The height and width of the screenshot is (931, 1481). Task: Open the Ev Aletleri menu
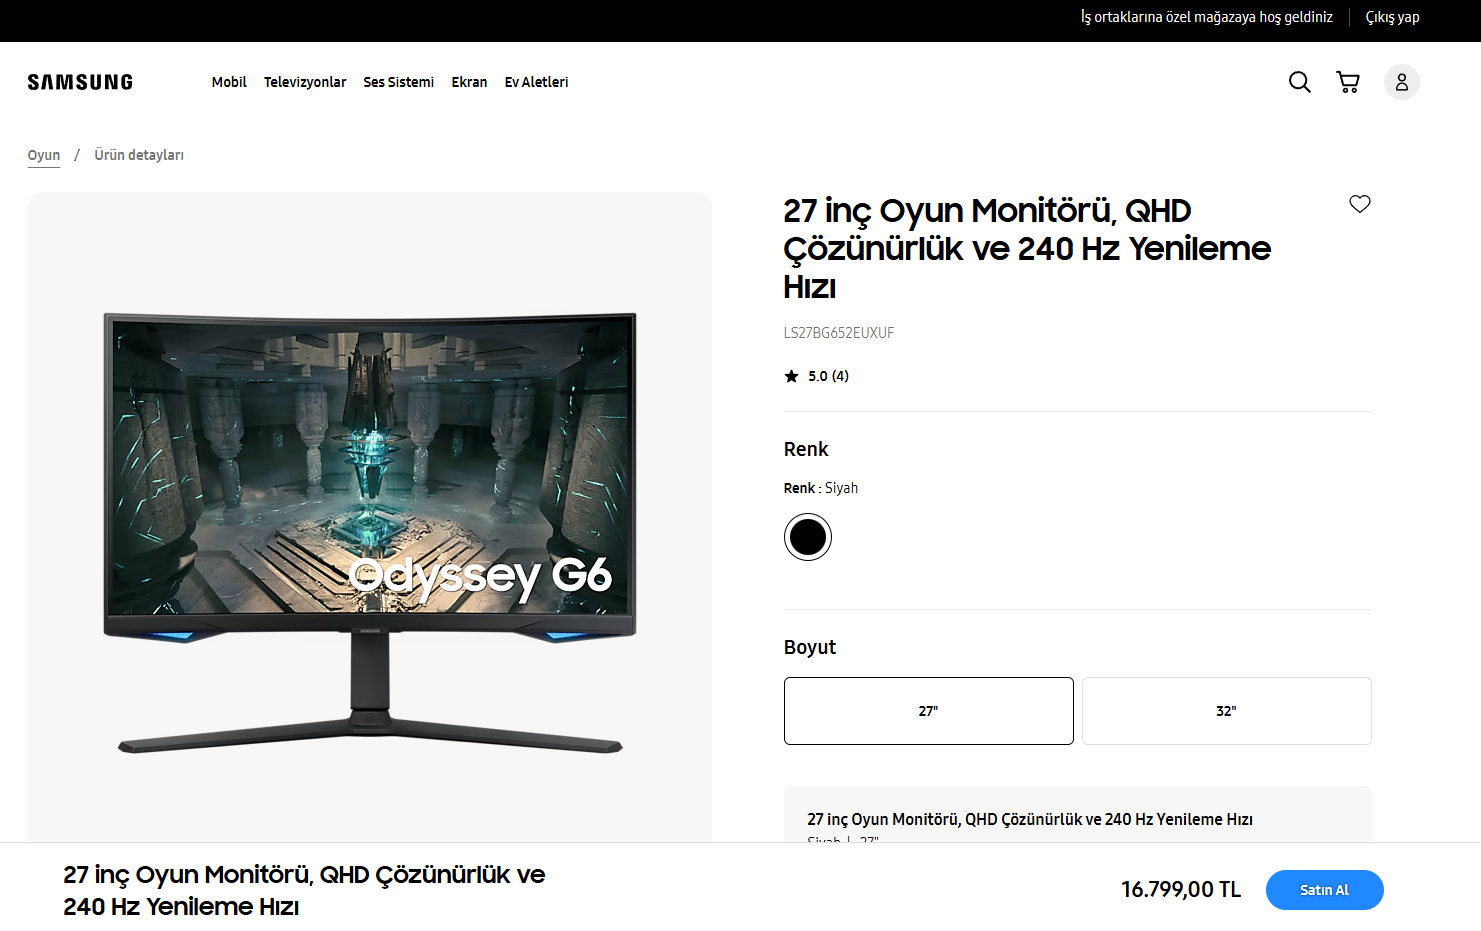pyautogui.click(x=536, y=82)
